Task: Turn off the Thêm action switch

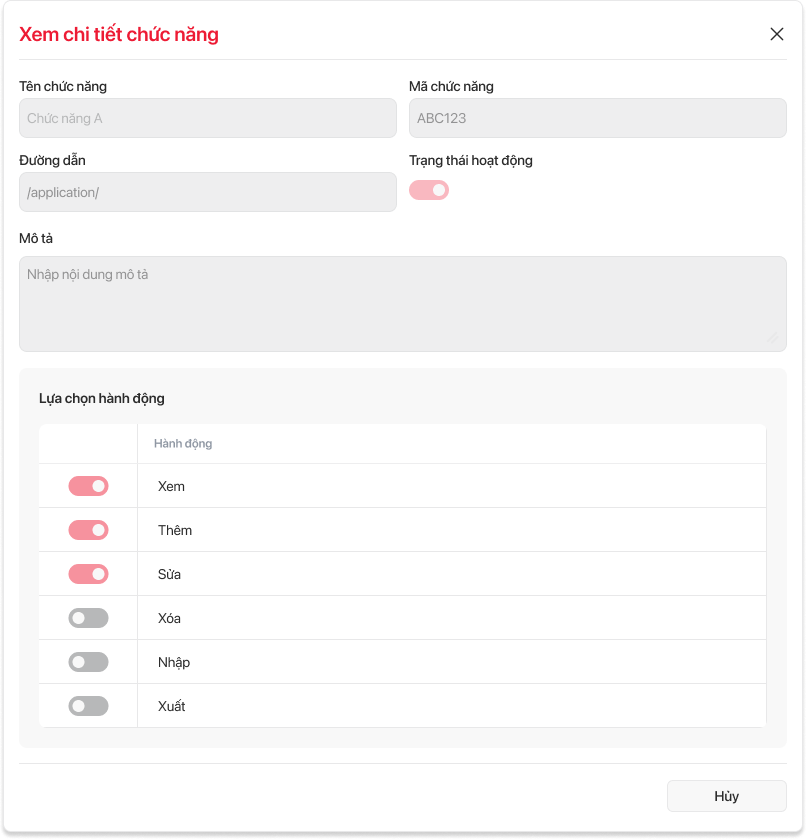Action: 88,530
